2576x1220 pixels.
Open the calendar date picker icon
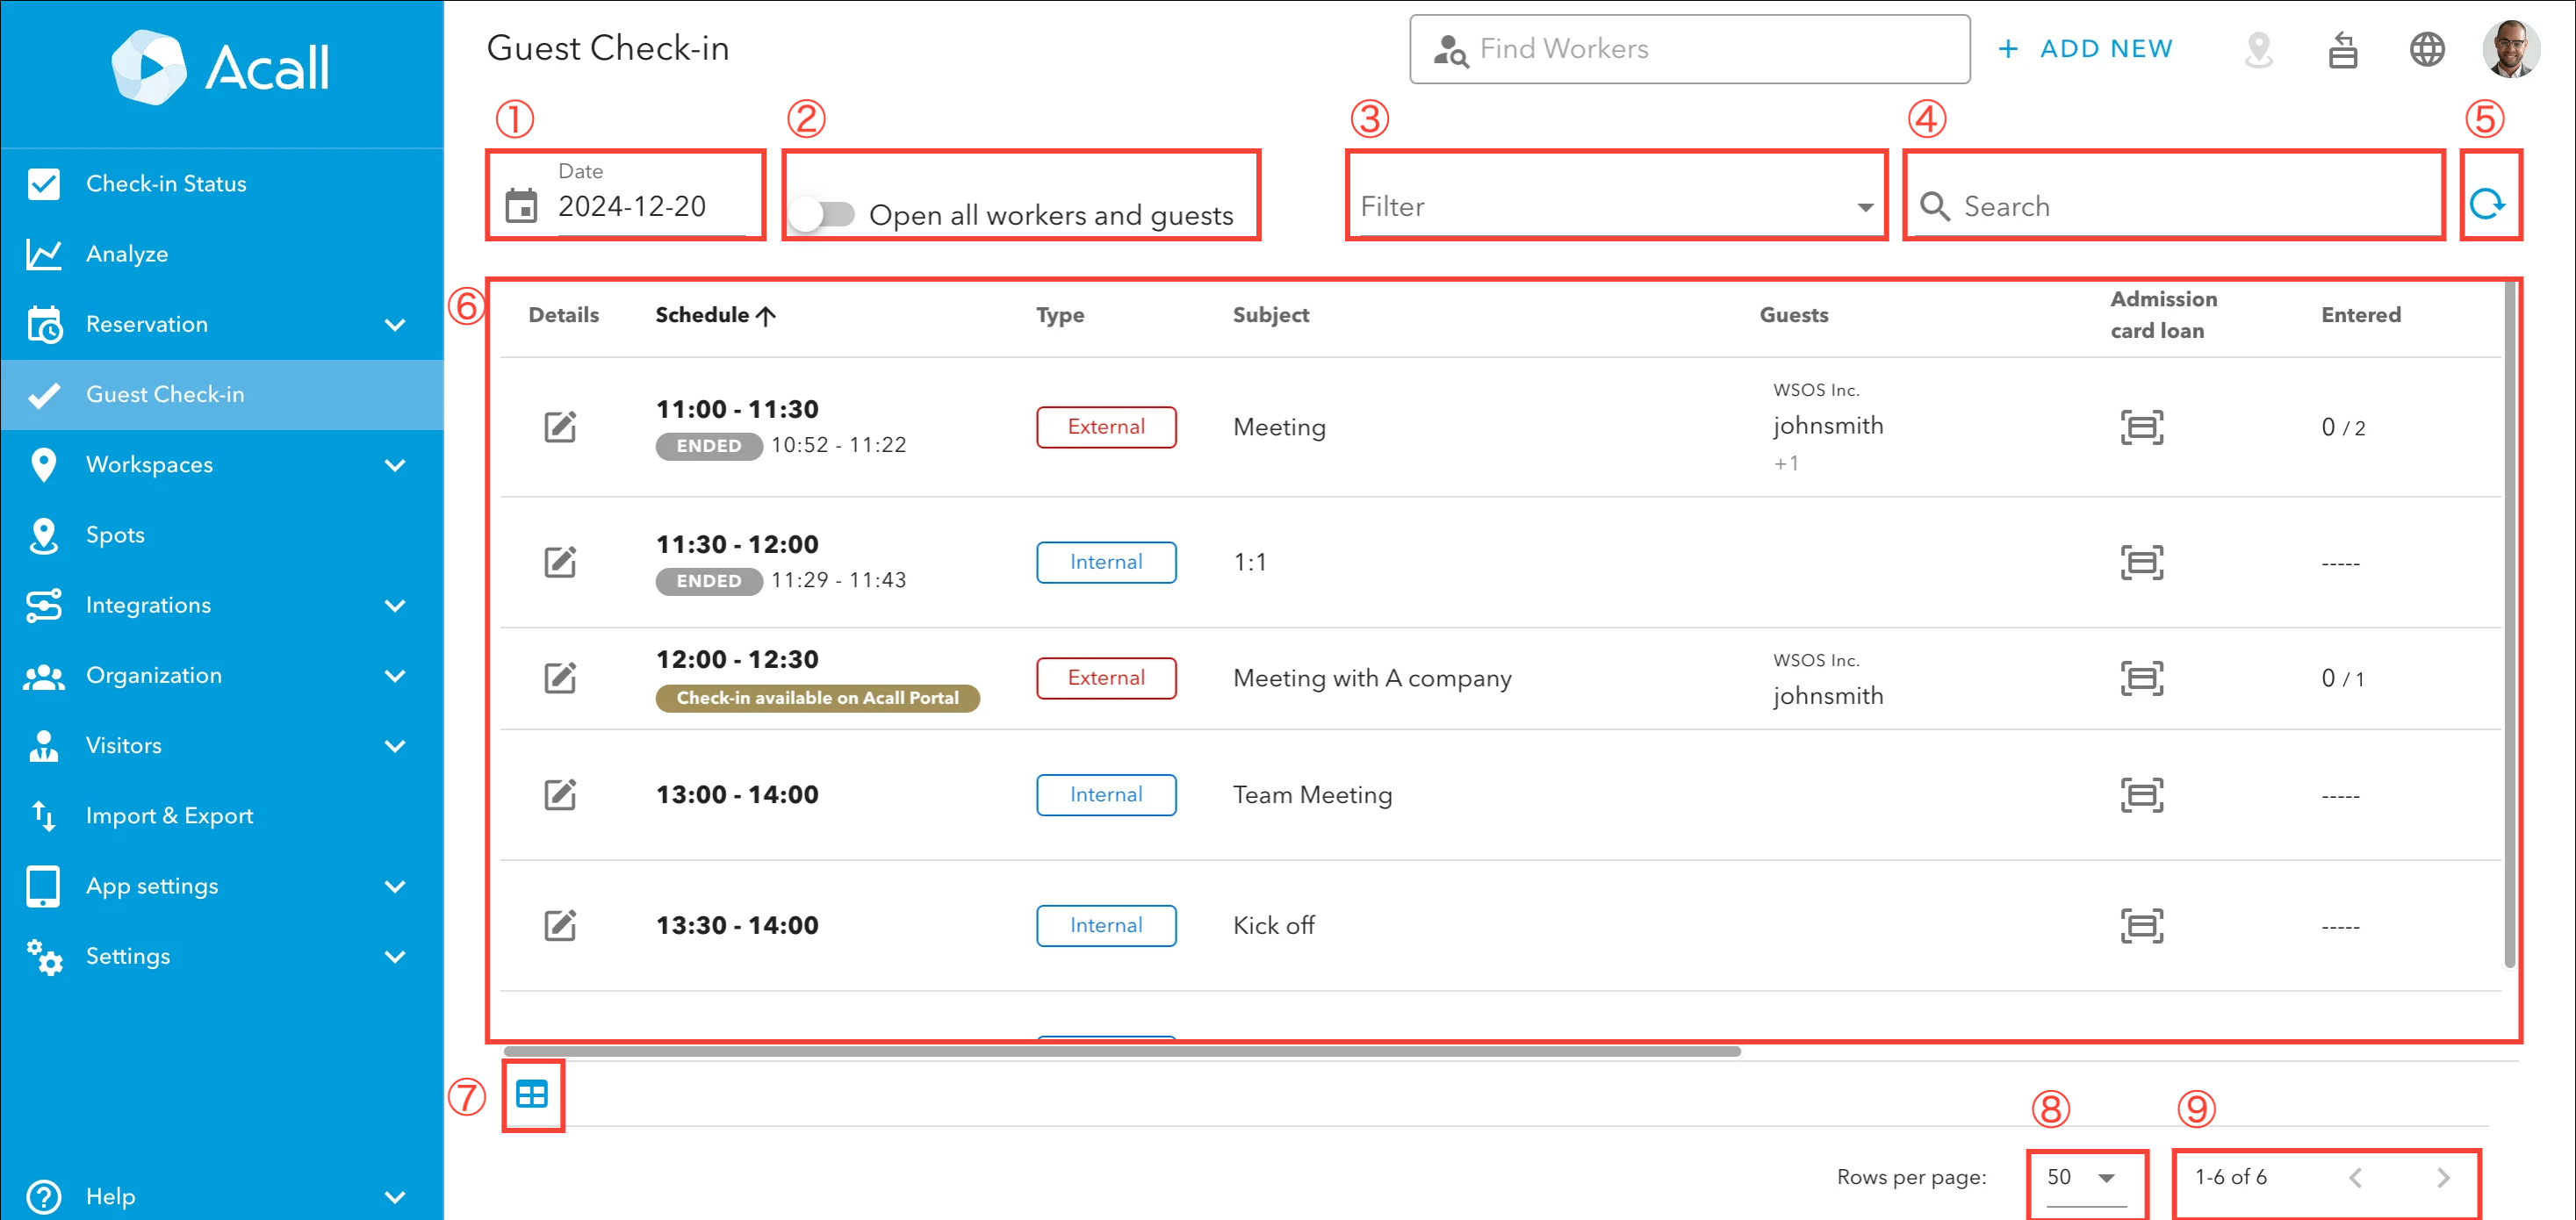(521, 205)
